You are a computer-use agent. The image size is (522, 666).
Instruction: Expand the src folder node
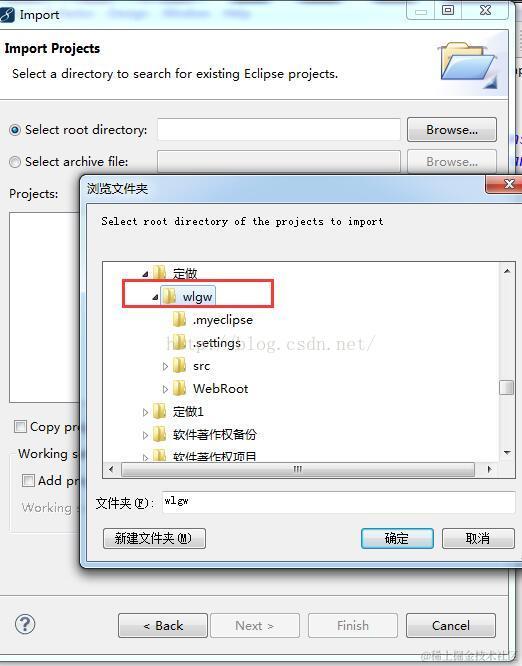[x=165, y=366]
